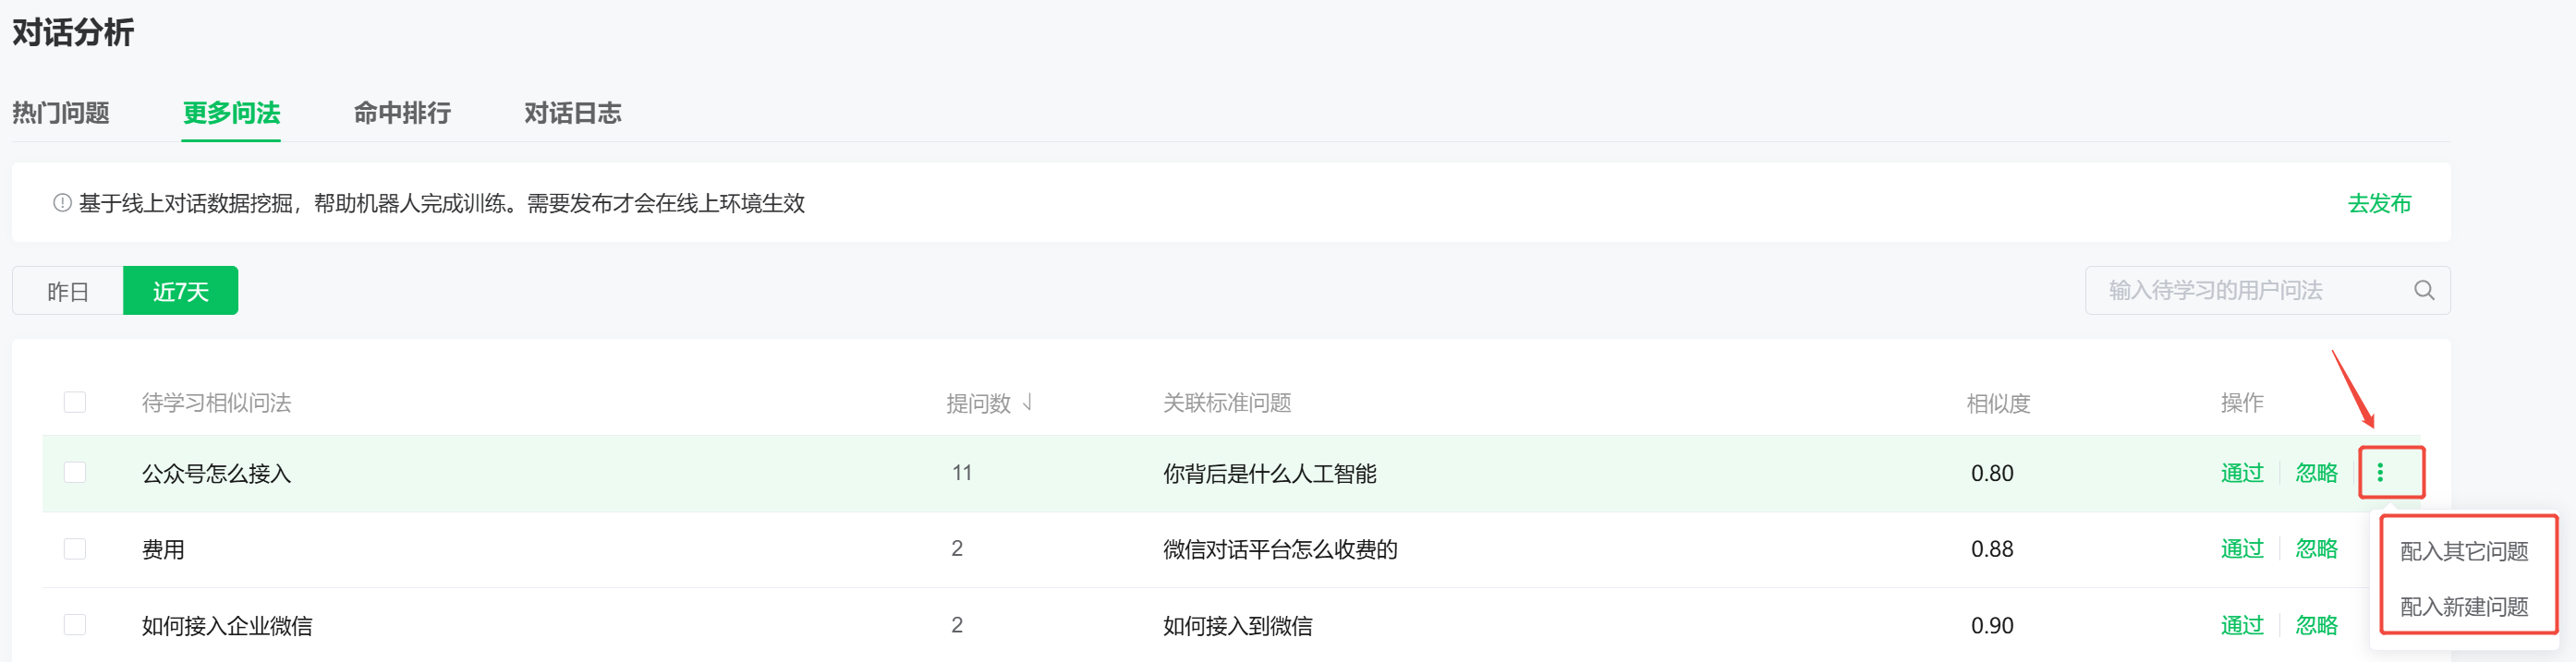Tick the checkbox for 费用 row
The image size is (2576, 662).
click(x=75, y=548)
